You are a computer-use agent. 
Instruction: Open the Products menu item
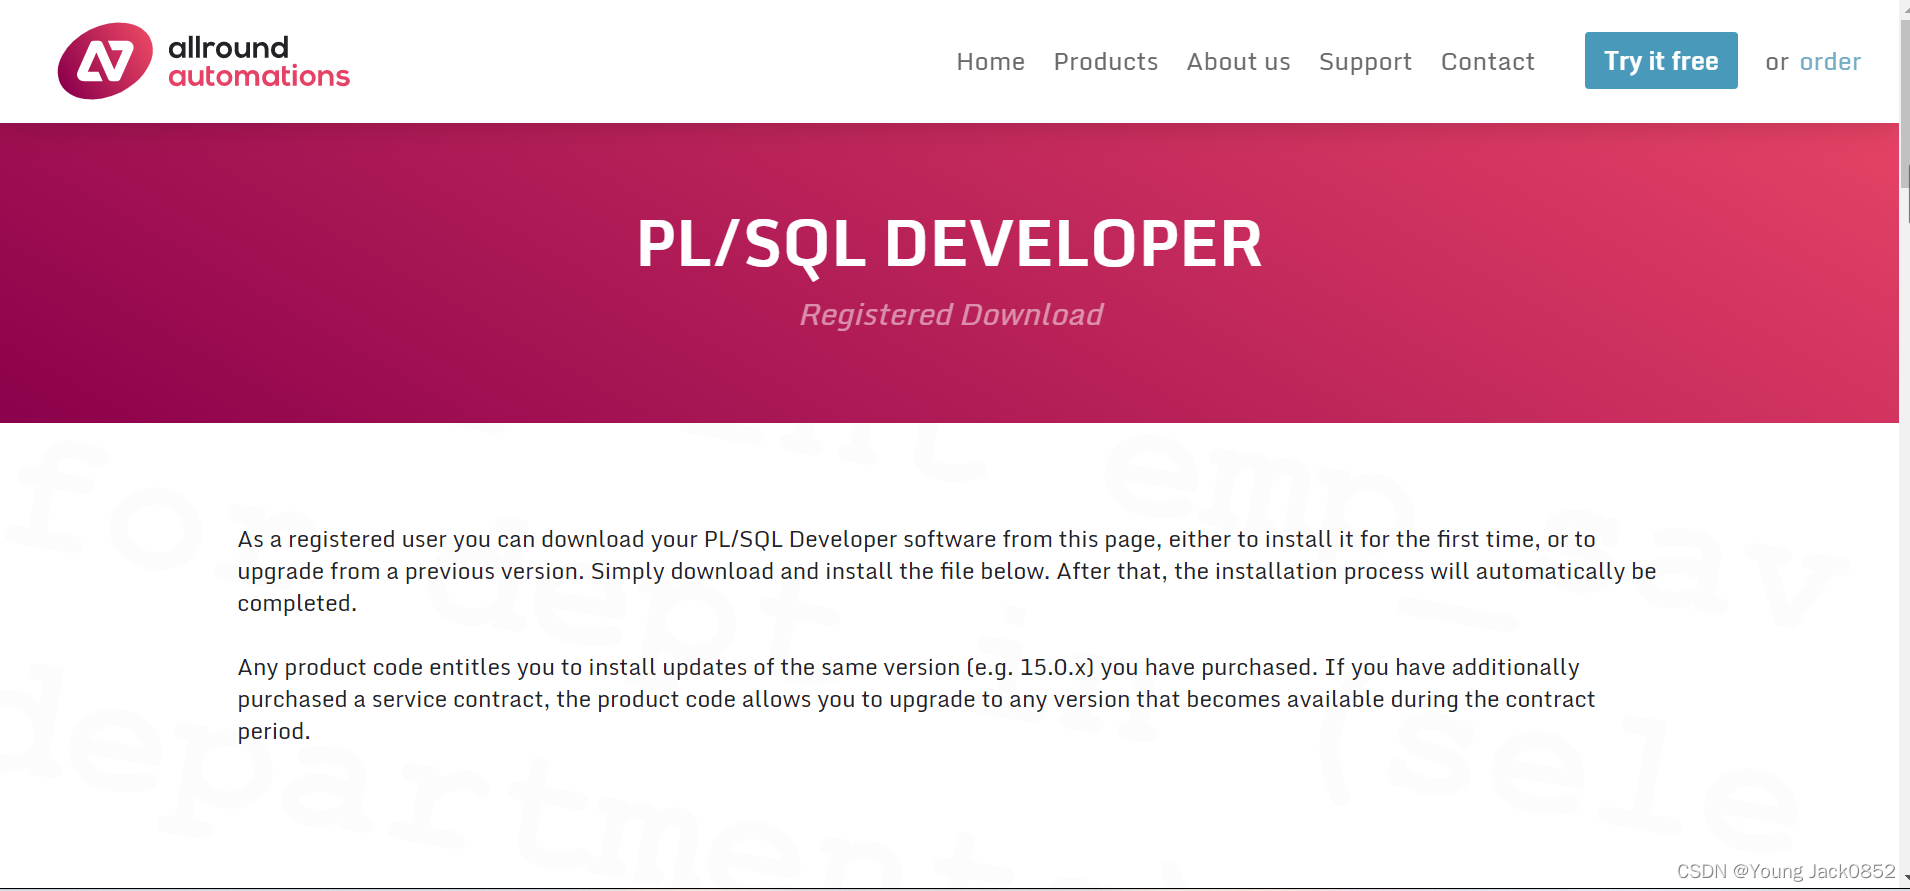[x=1105, y=62]
